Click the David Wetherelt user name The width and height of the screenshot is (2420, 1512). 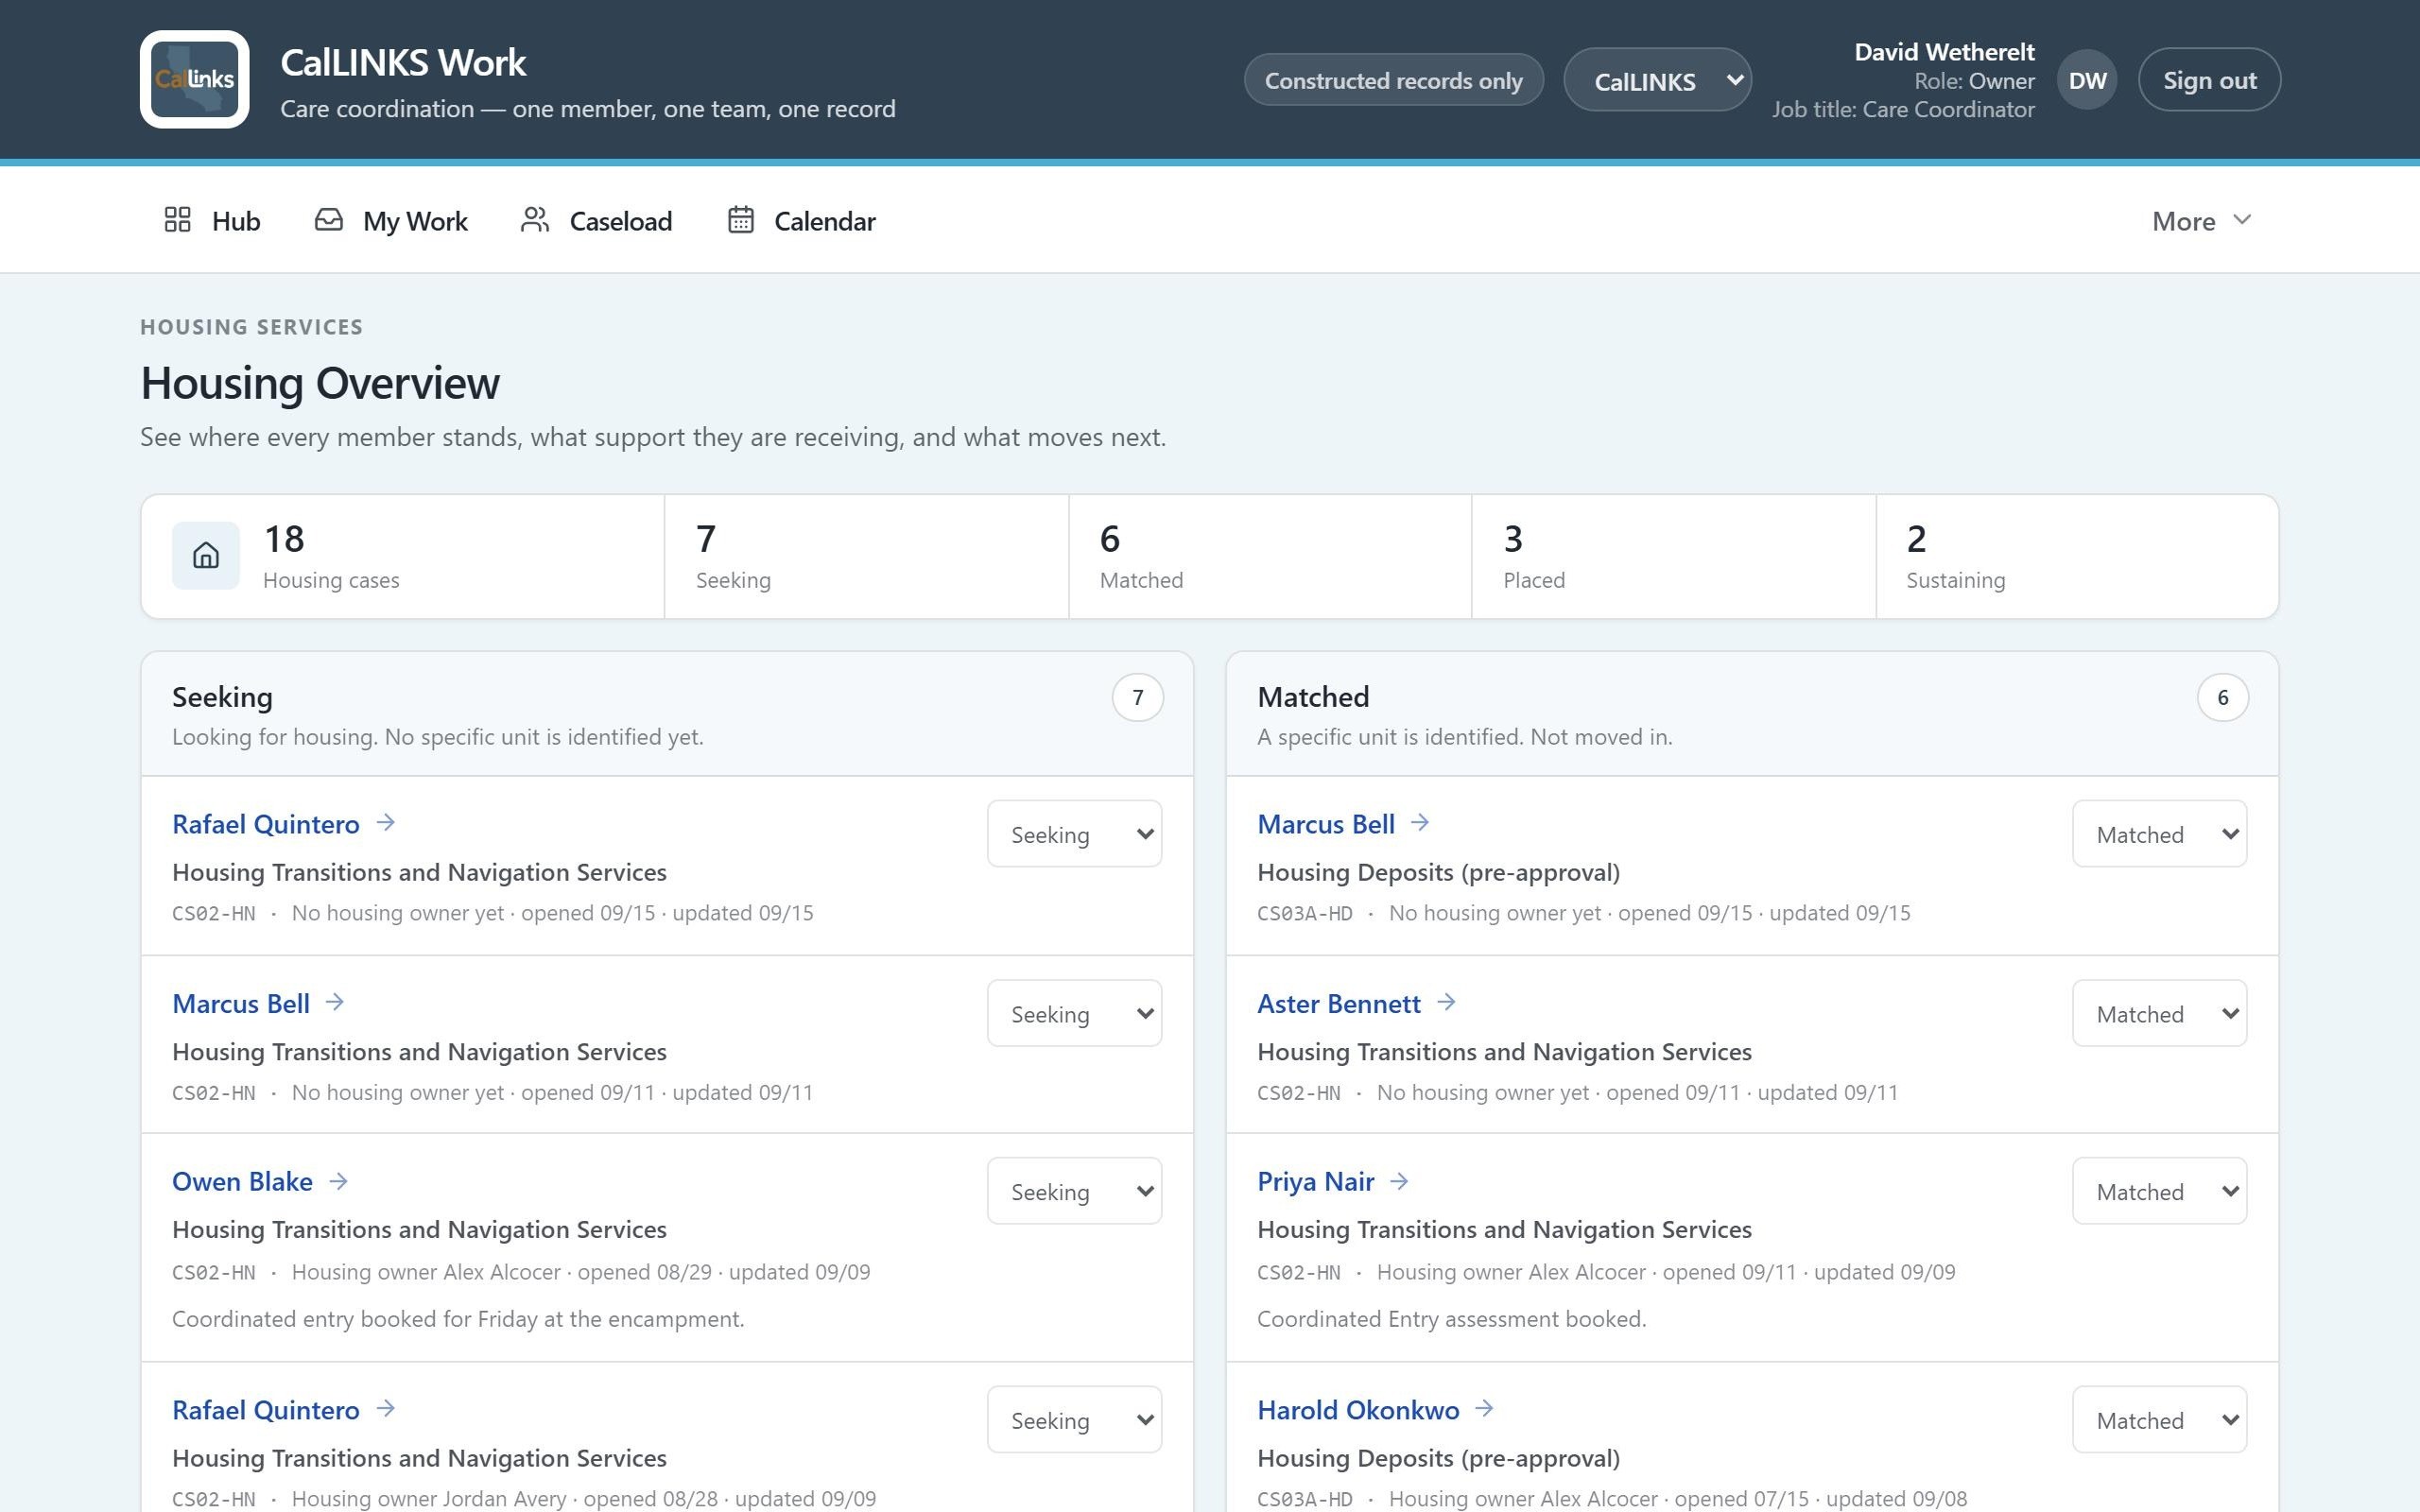(x=1944, y=52)
